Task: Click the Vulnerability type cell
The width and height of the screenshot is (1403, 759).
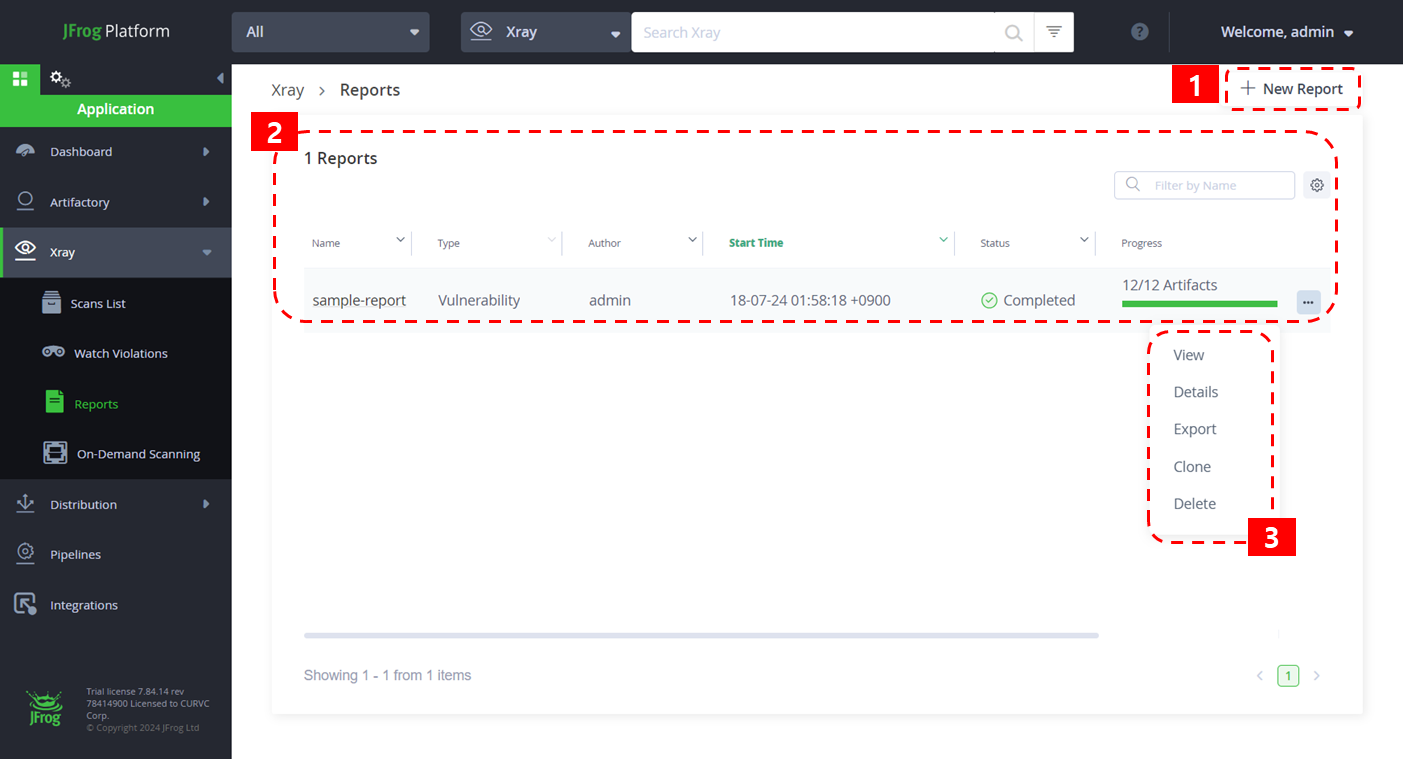Action: pyautogui.click(x=479, y=300)
